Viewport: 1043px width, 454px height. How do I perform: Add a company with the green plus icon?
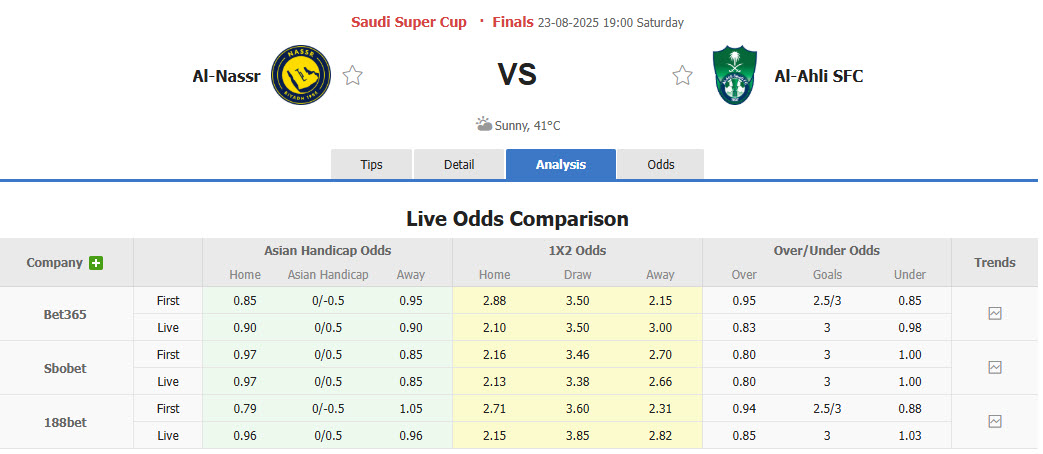[96, 263]
